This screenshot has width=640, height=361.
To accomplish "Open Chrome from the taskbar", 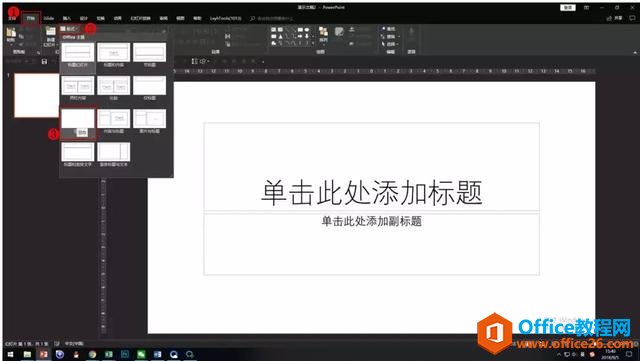I will coord(92,354).
